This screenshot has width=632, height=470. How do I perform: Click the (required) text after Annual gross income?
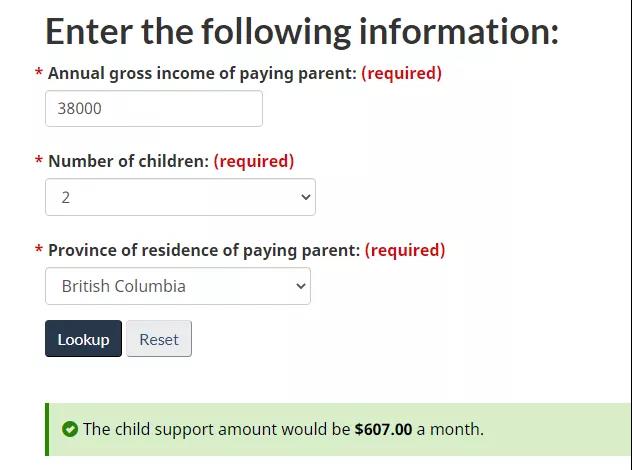click(x=401, y=74)
